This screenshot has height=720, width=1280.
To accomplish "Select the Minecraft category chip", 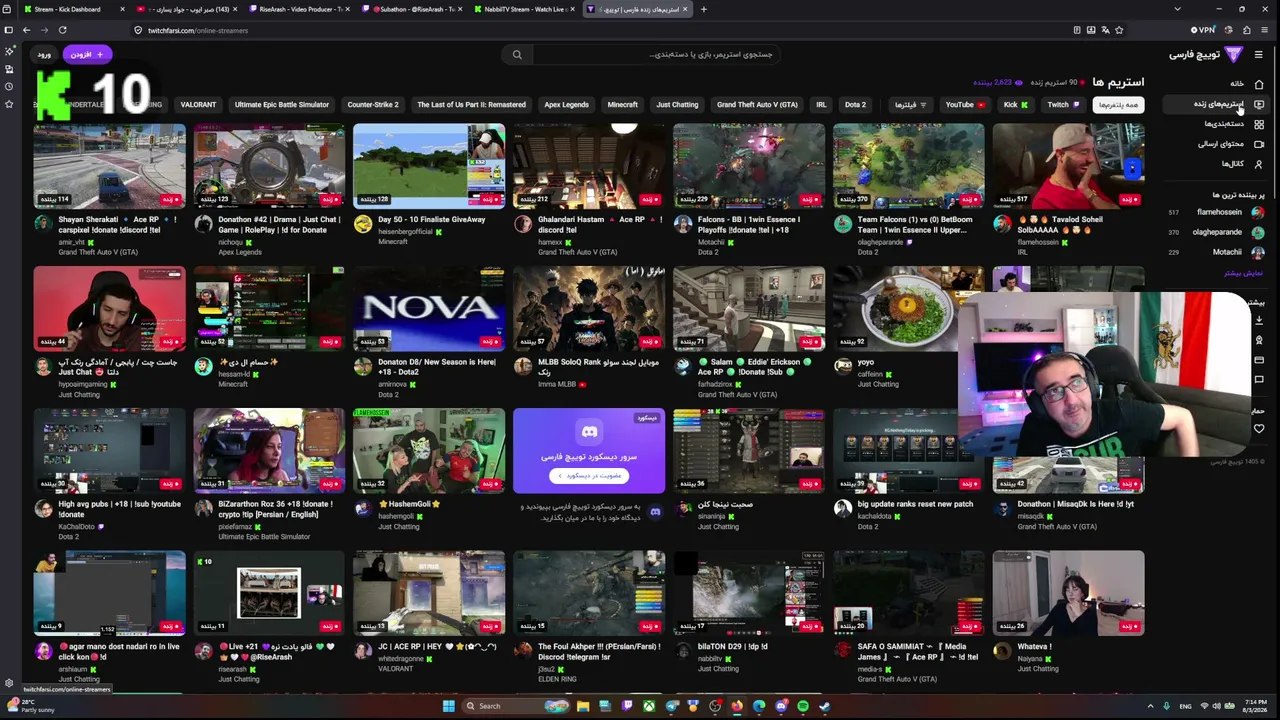I will 622,105.
